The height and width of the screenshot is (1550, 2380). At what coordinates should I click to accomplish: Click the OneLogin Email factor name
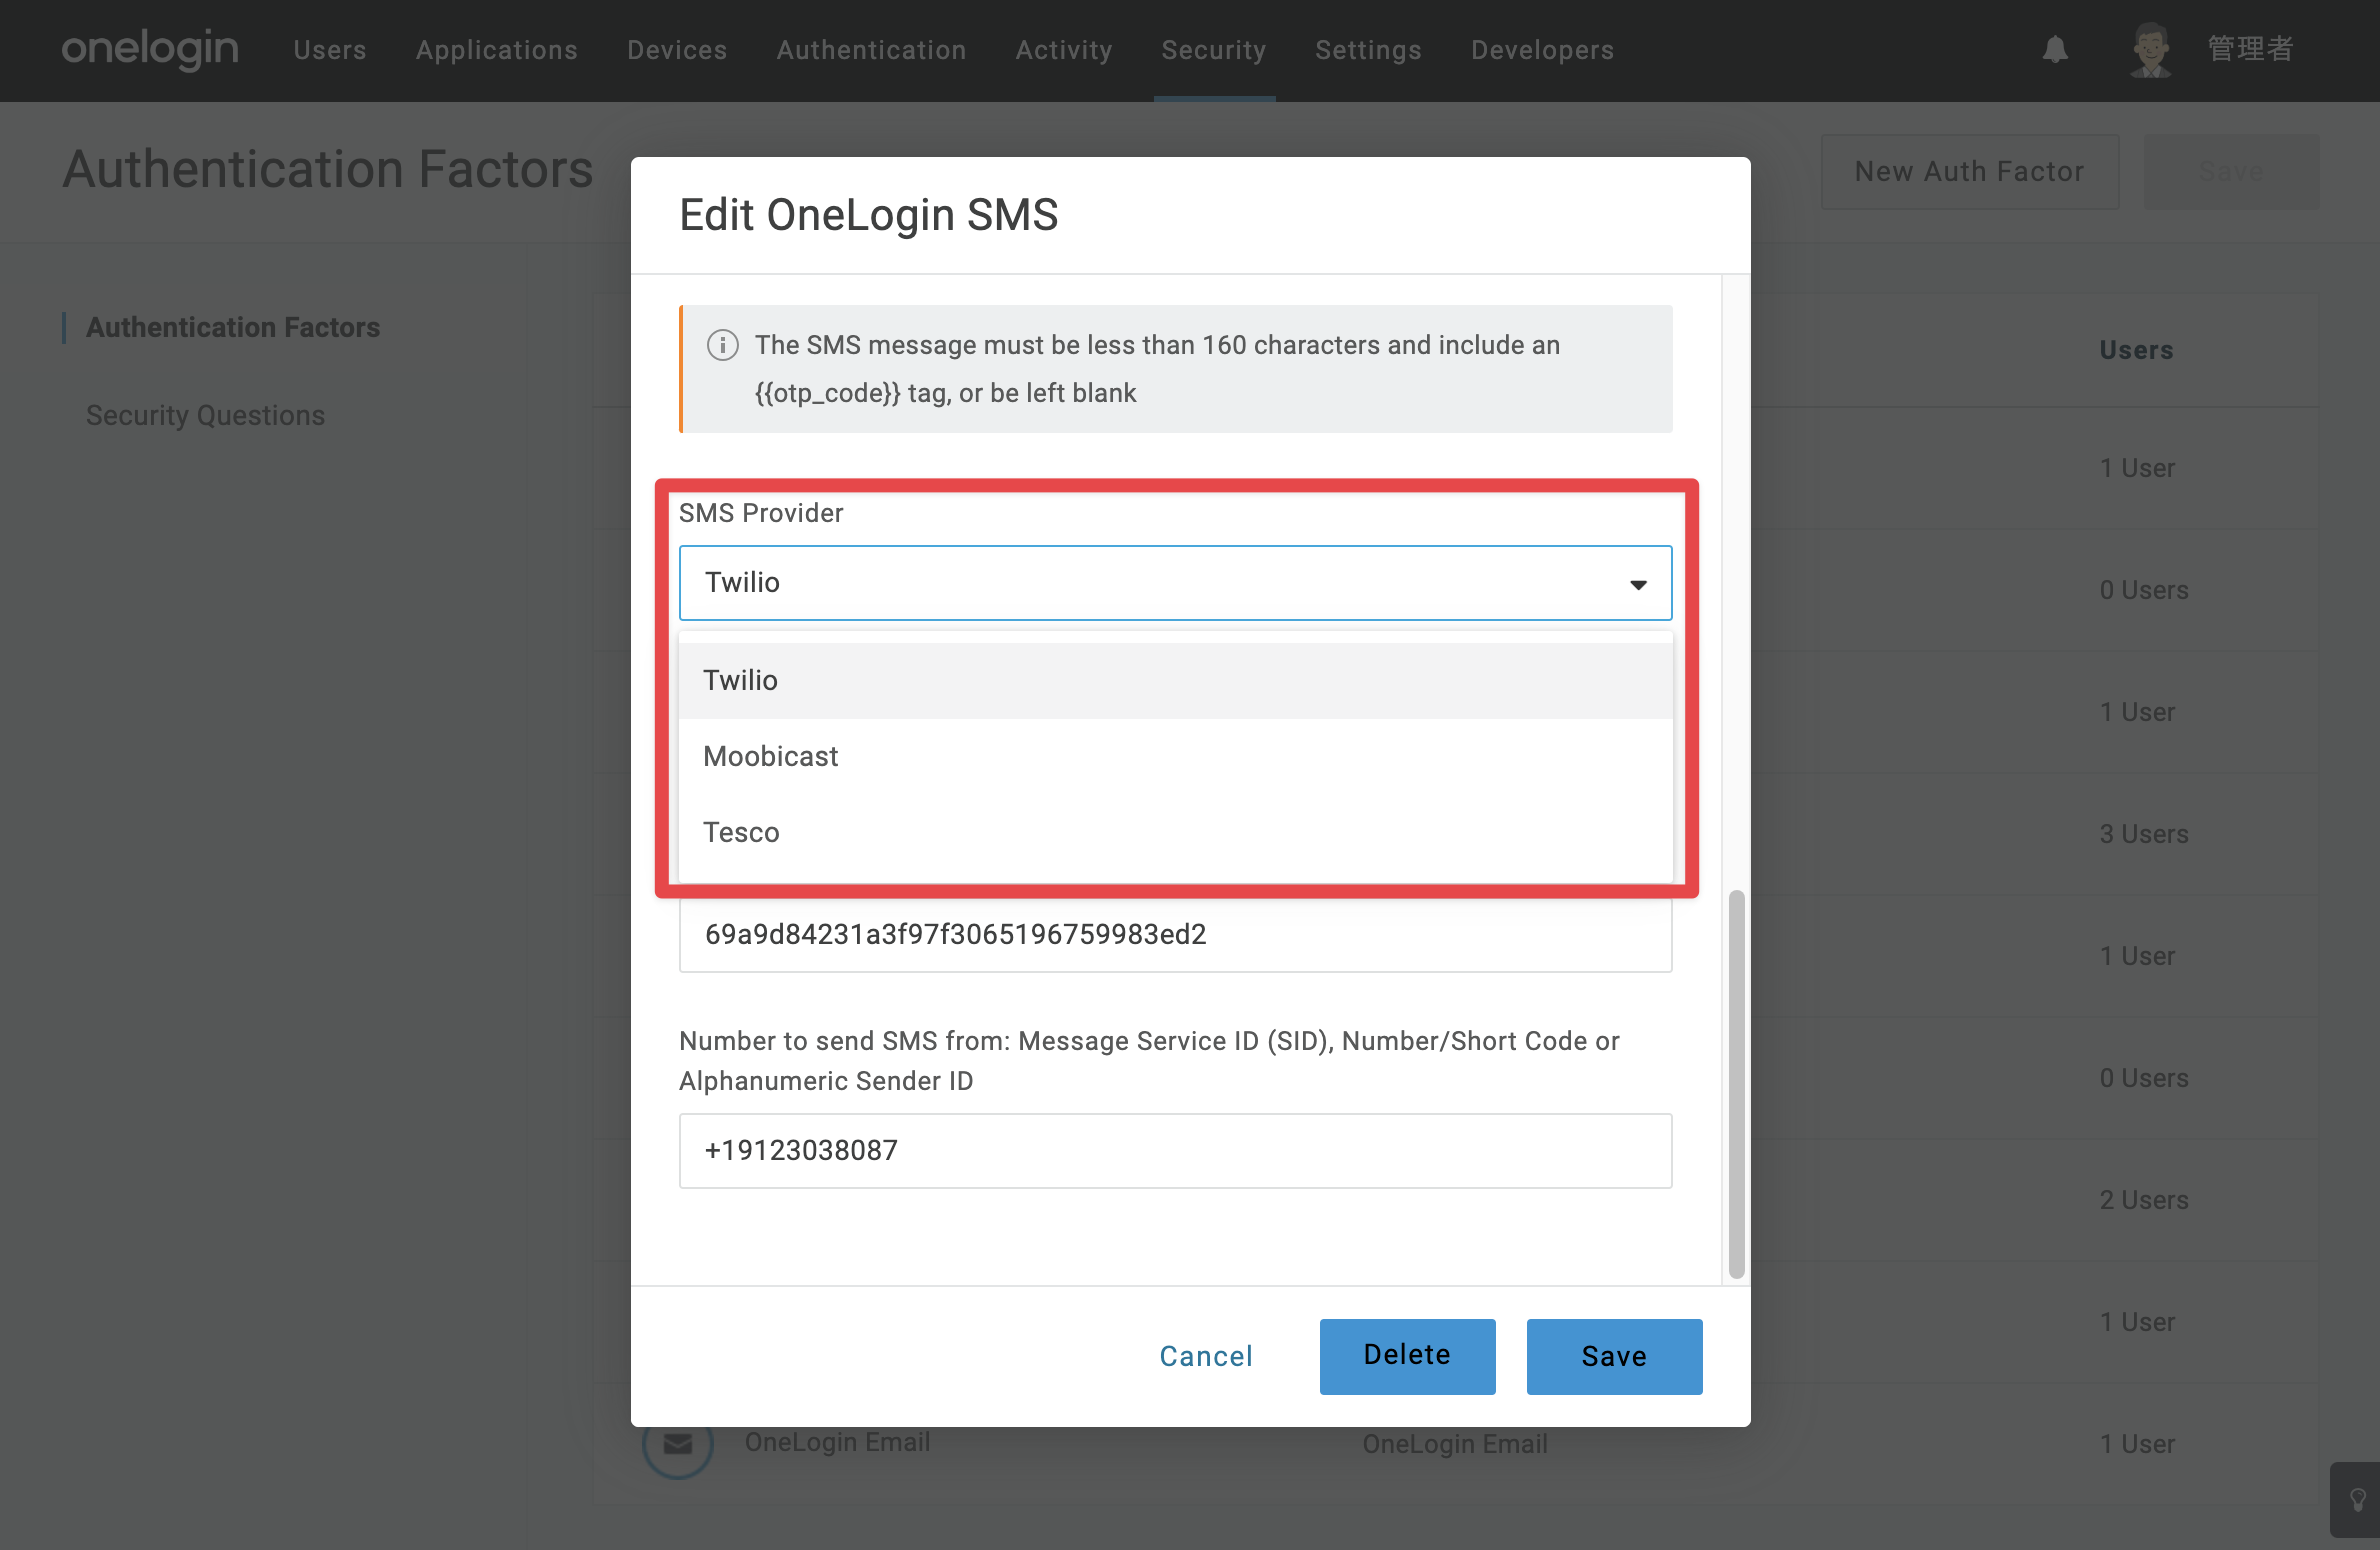pos(837,1442)
